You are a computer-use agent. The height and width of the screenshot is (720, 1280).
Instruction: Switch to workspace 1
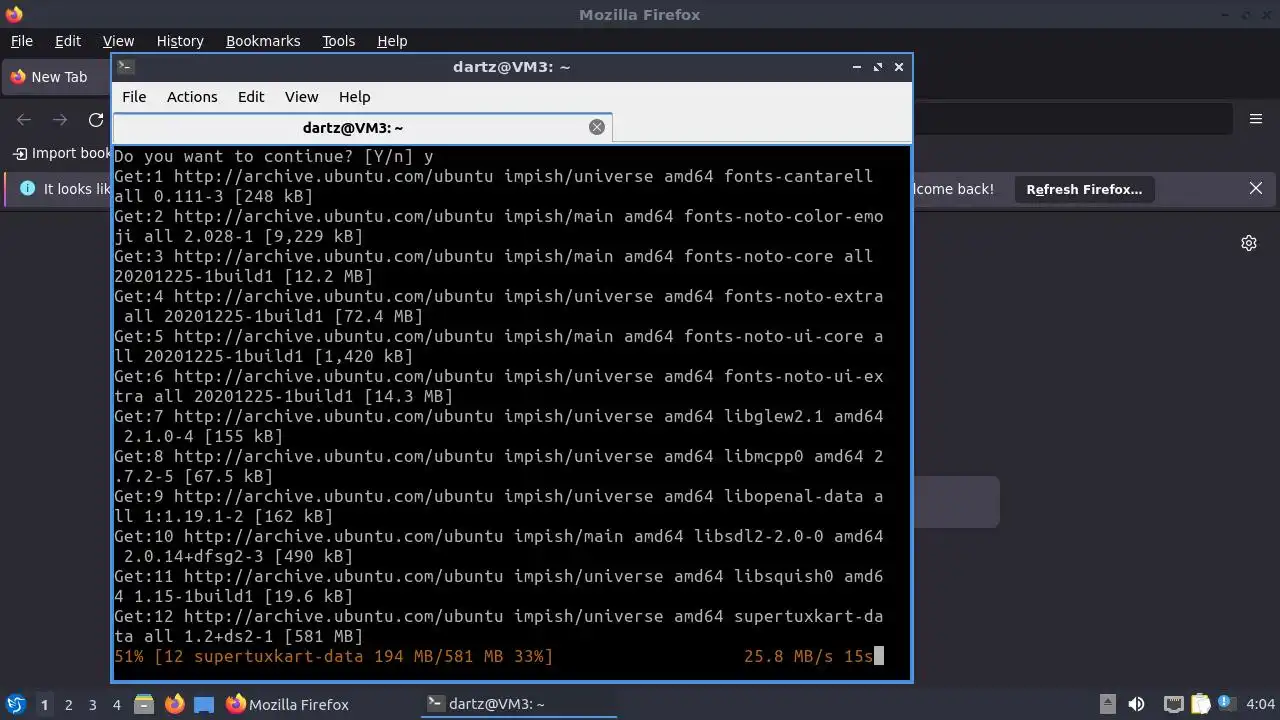point(44,705)
